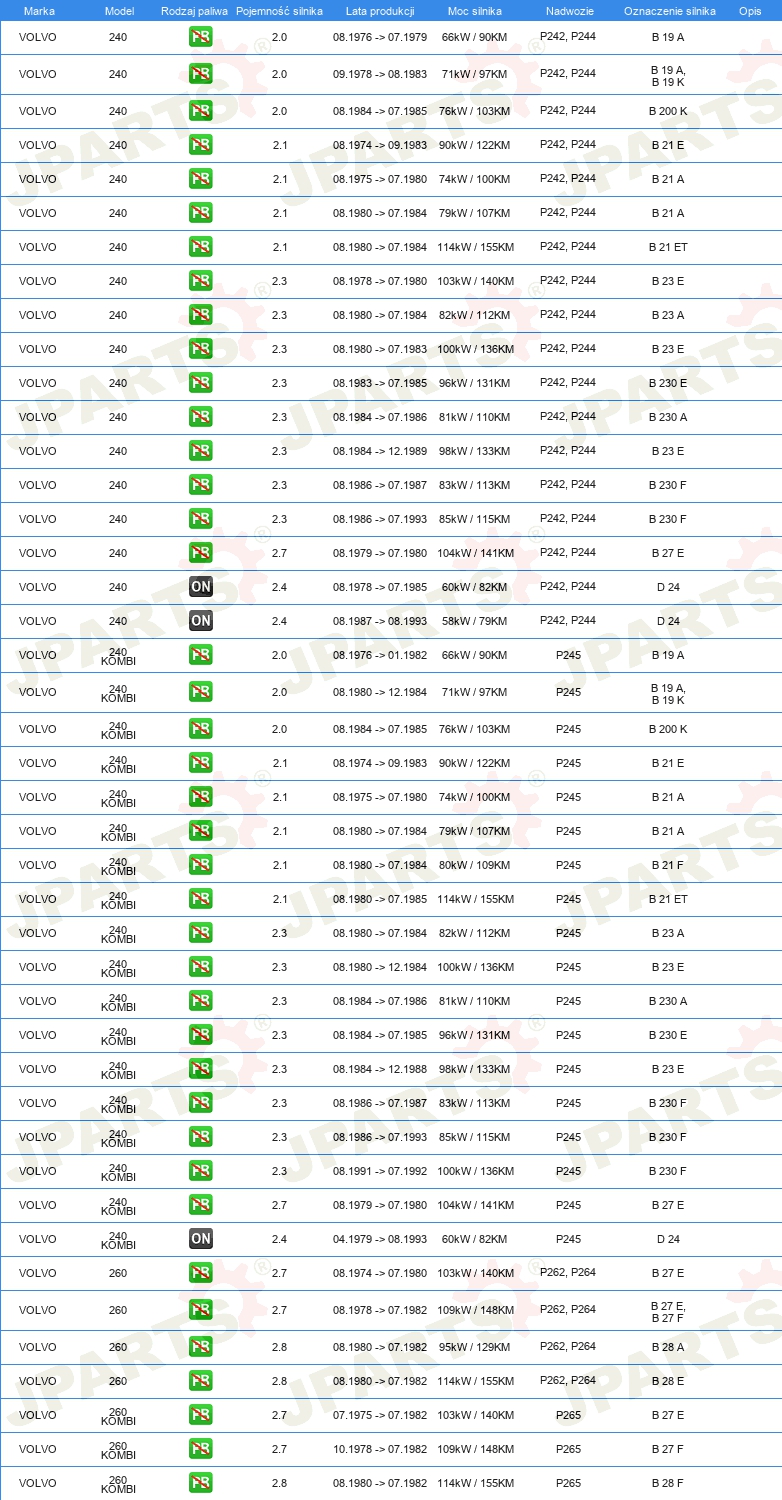Click the Moc silnika column header
The height and width of the screenshot is (1500, 782).
tap(475, 10)
